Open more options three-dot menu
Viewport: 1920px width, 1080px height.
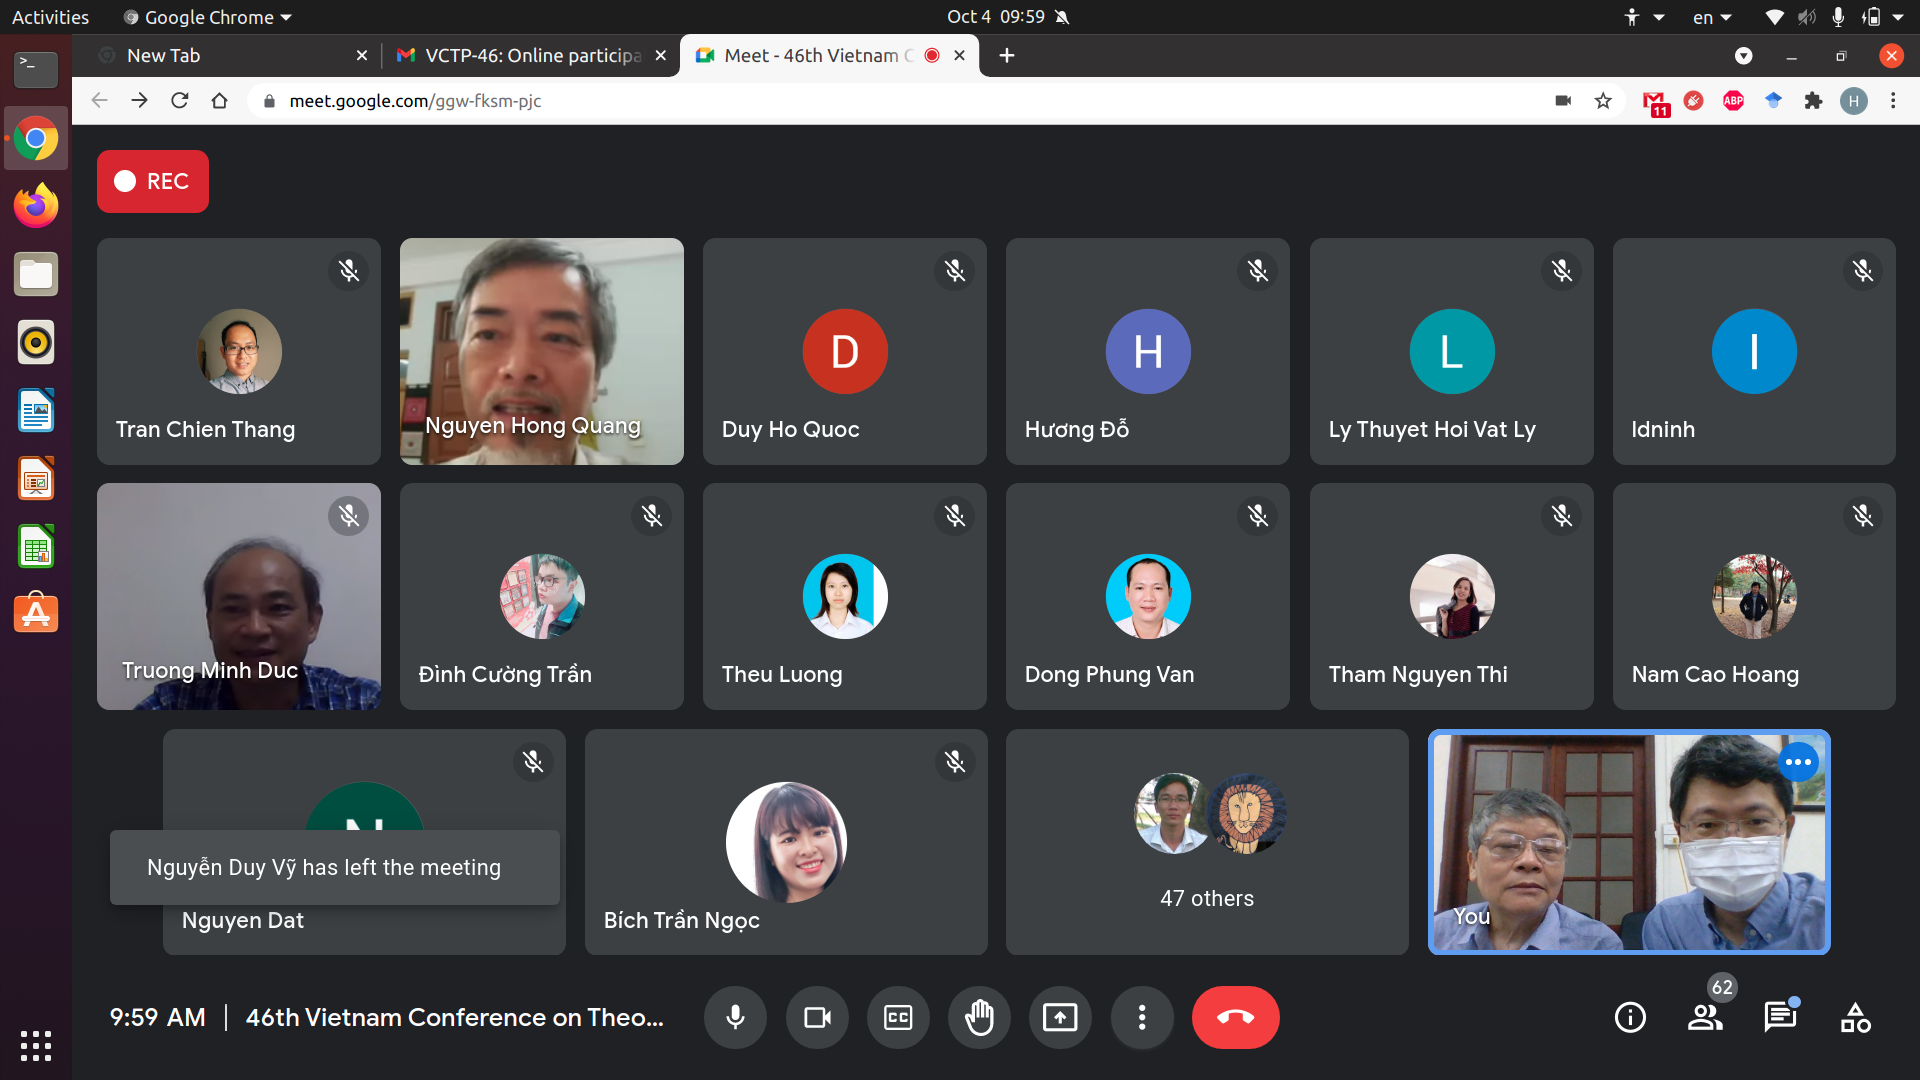[x=1141, y=1018]
